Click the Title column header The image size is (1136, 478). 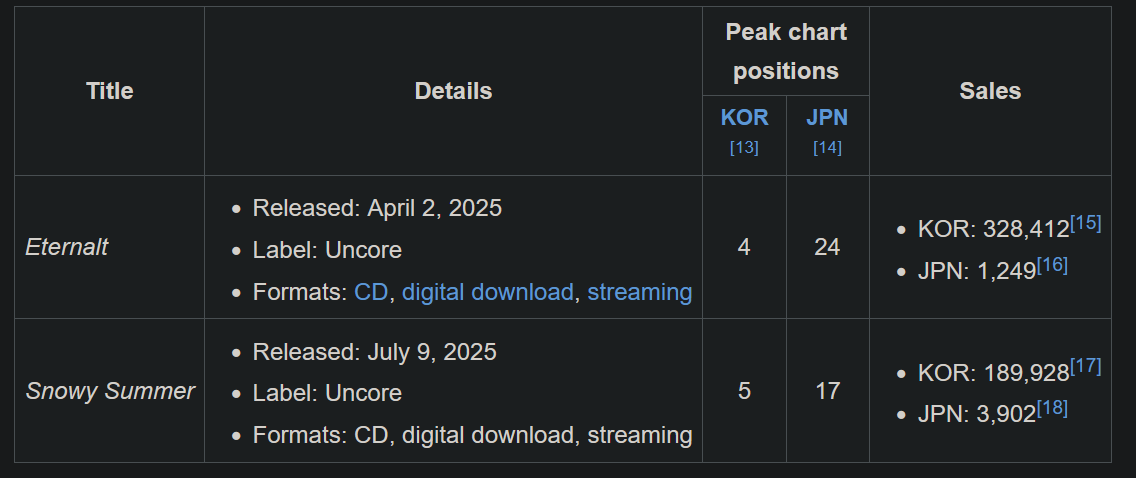tap(109, 91)
